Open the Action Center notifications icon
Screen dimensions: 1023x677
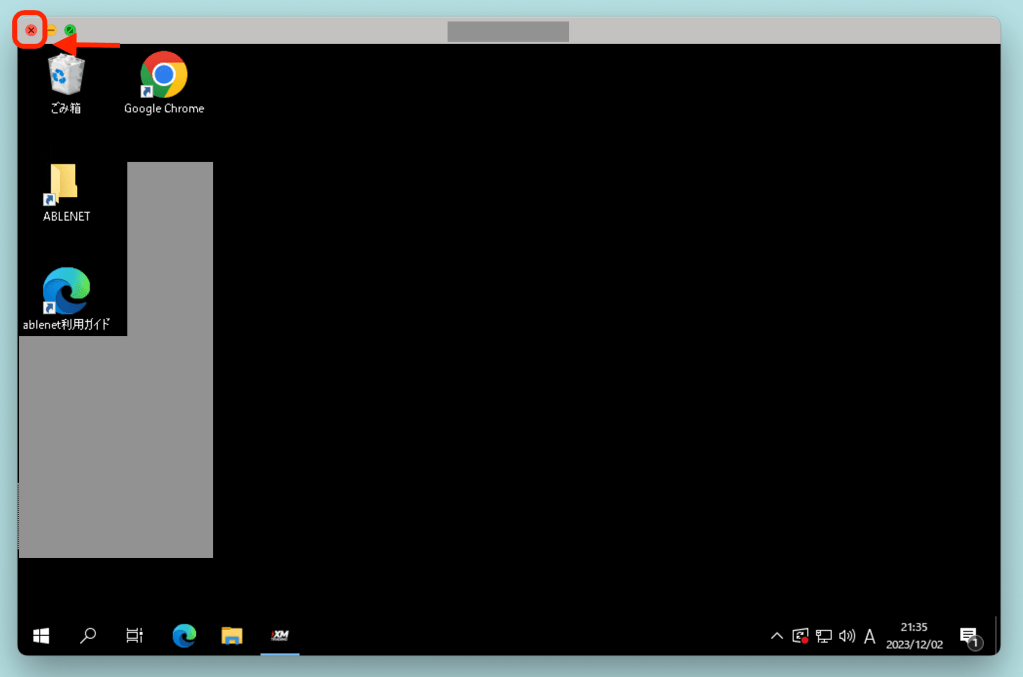pyautogui.click(x=968, y=636)
